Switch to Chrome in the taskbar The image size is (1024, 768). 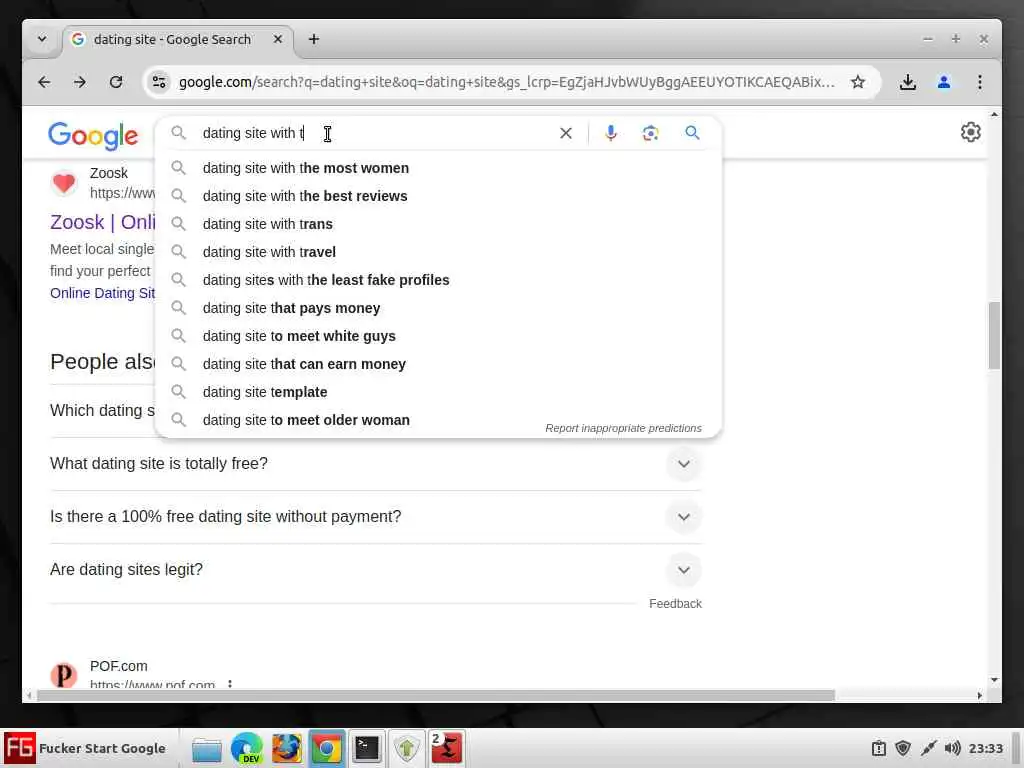pyautogui.click(x=327, y=748)
